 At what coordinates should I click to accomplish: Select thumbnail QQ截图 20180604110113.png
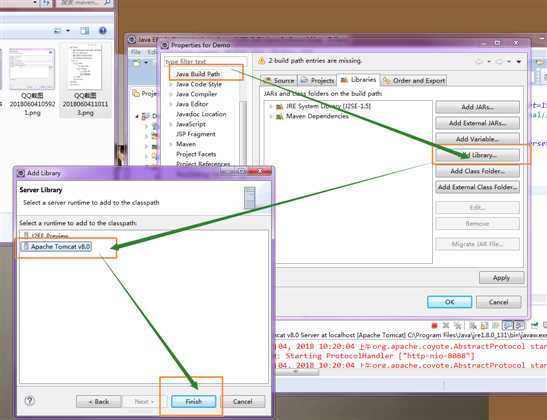(x=85, y=81)
